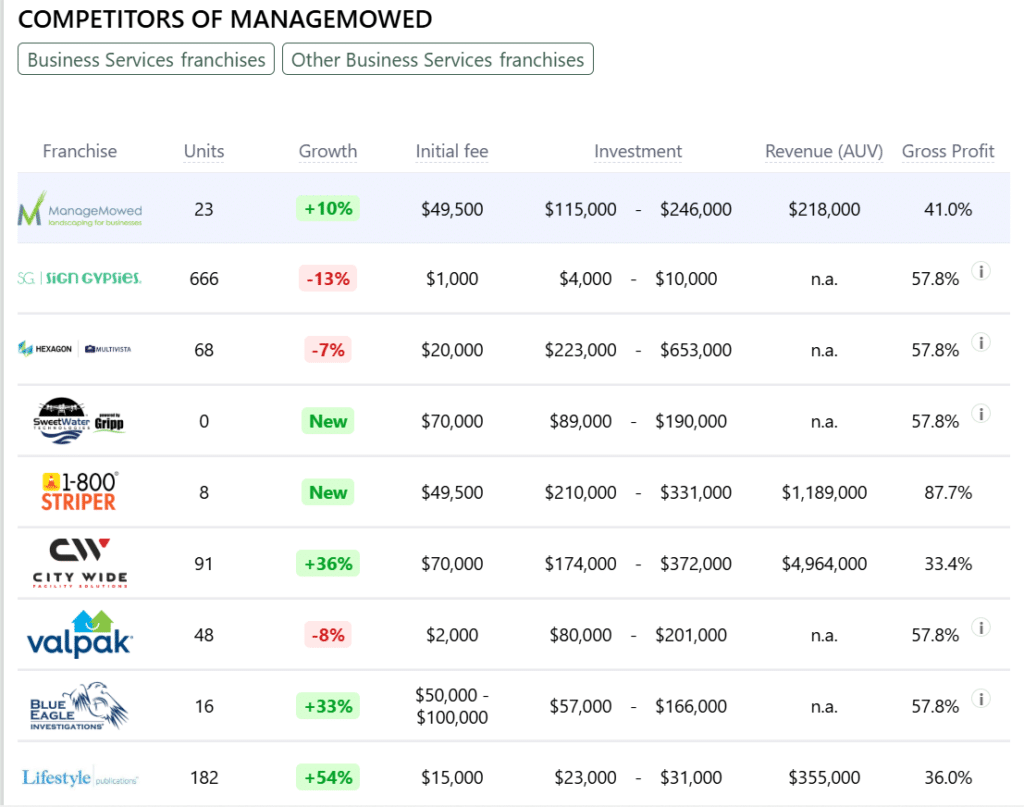Image resolution: width=1024 pixels, height=807 pixels.
Task: Select gross profit 33.4%
Action: [948, 563]
